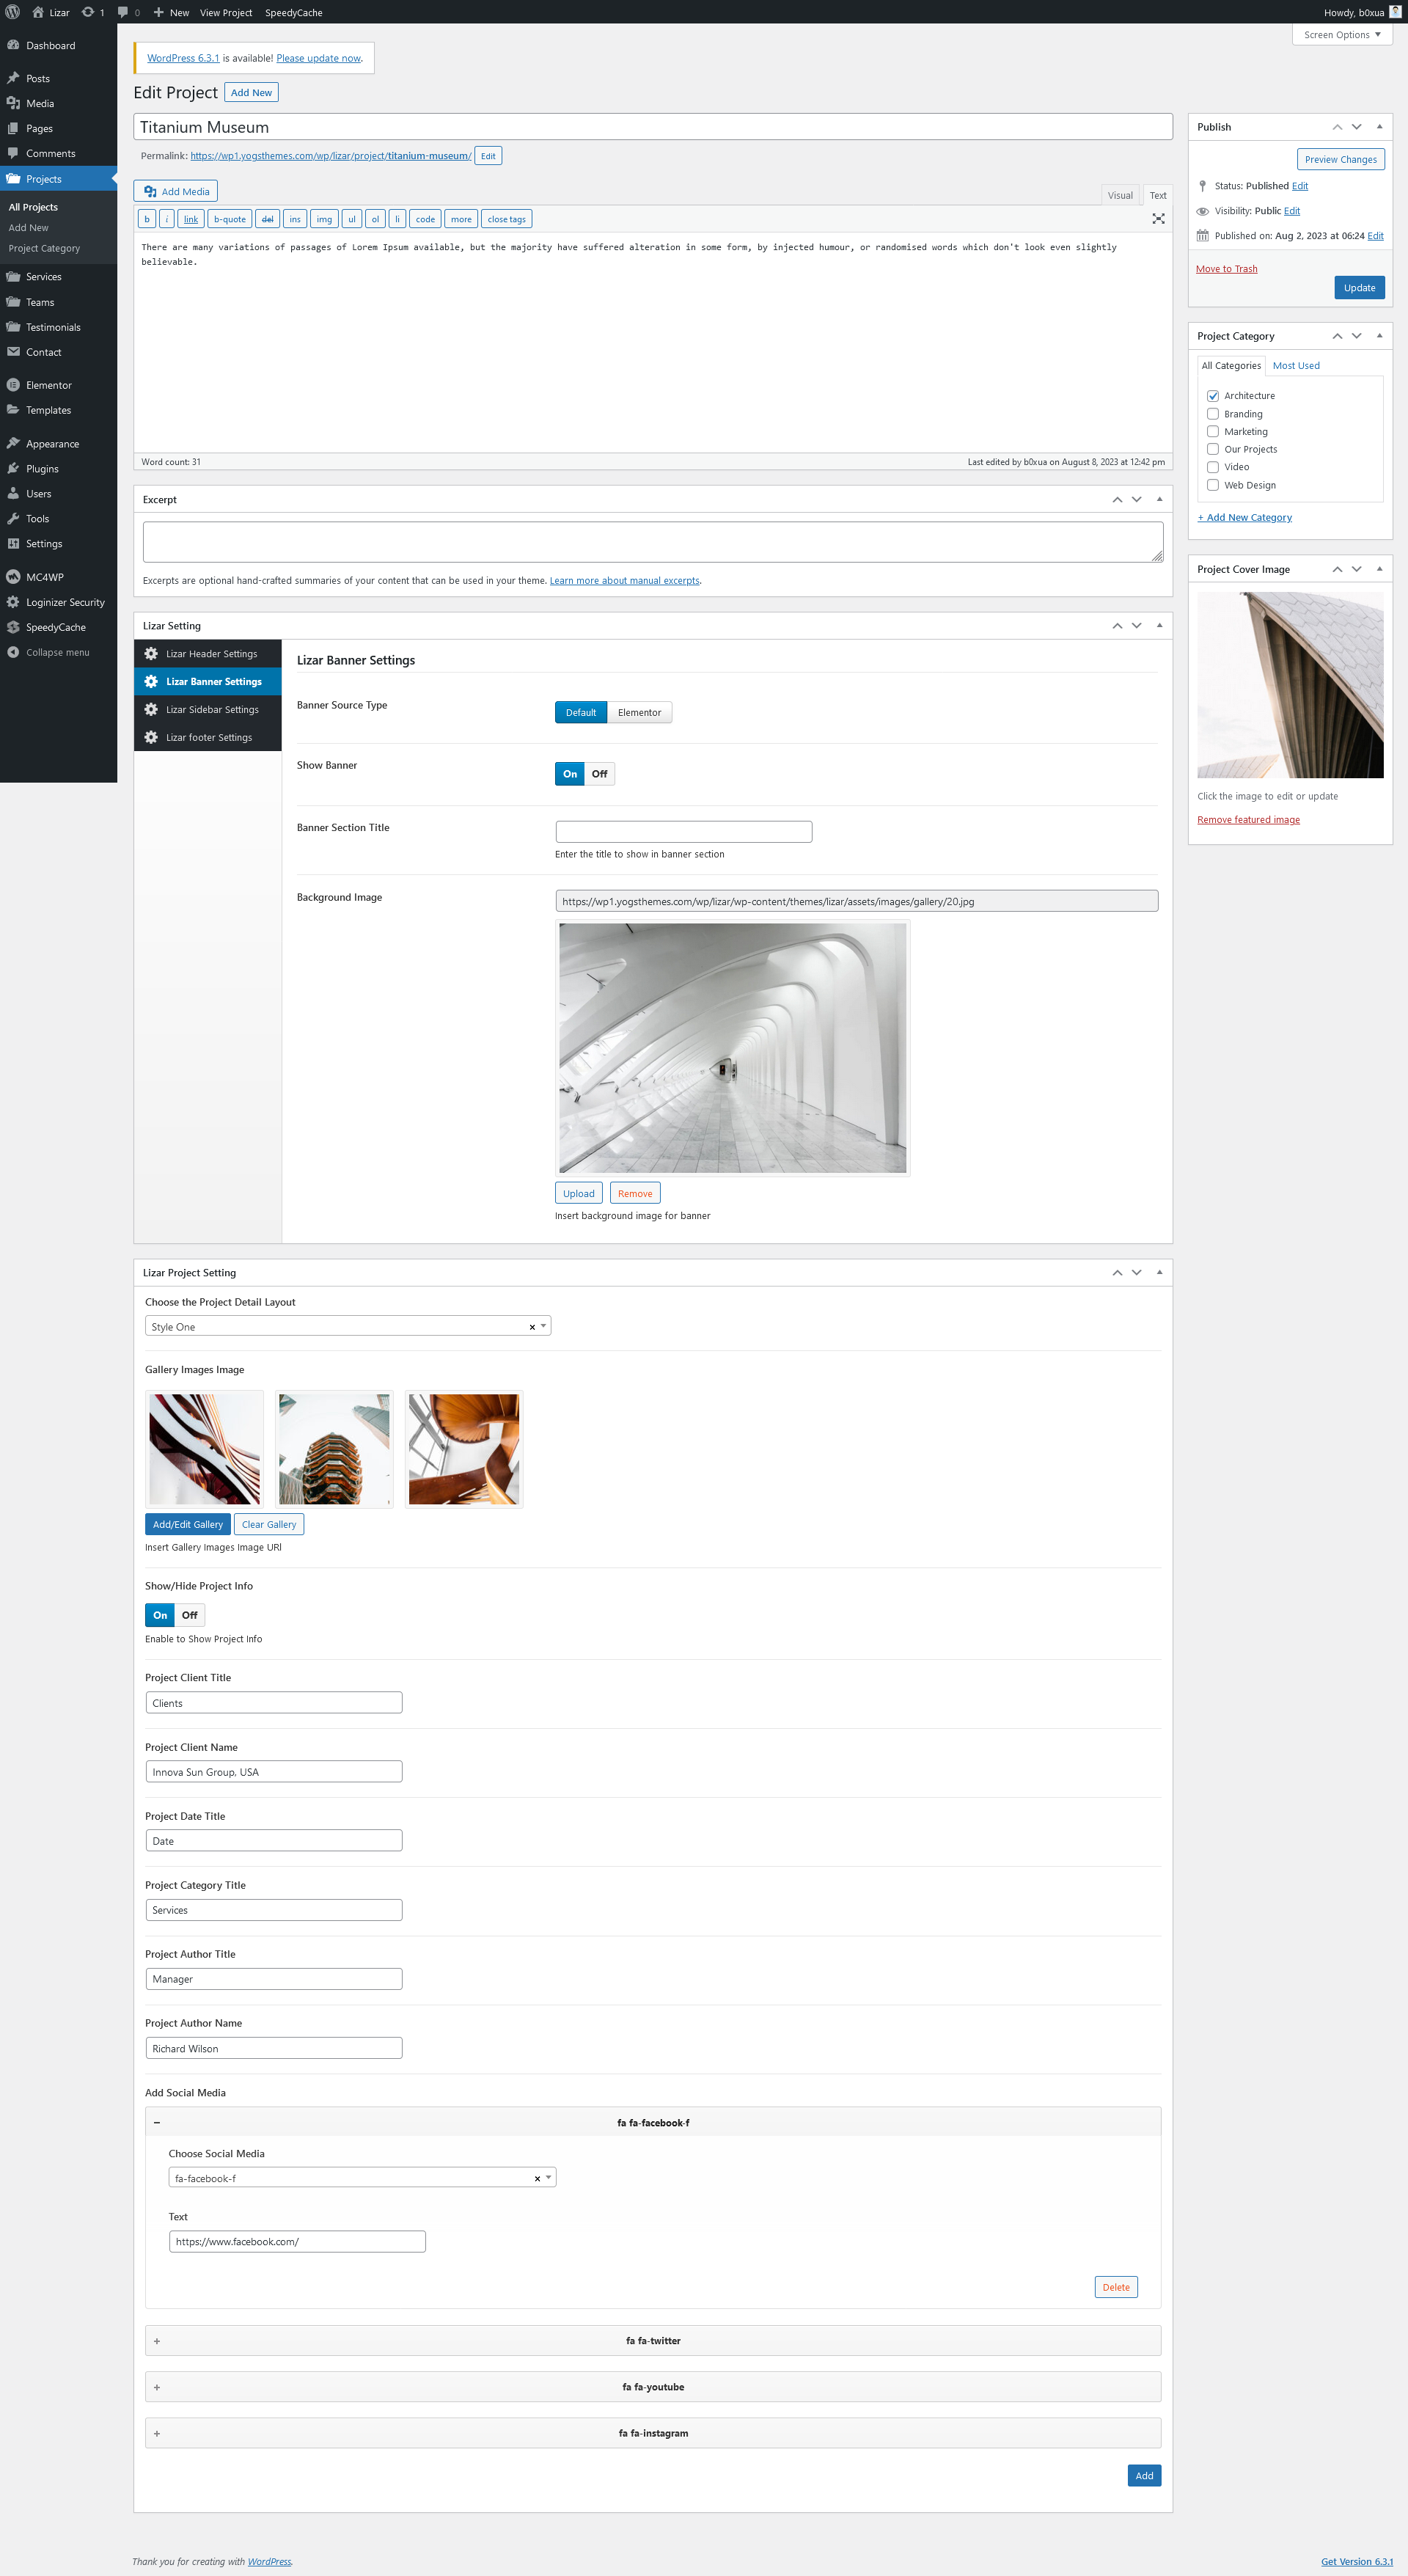Turn Show Banner off
The width and height of the screenshot is (1408, 2576).
tap(599, 774)
